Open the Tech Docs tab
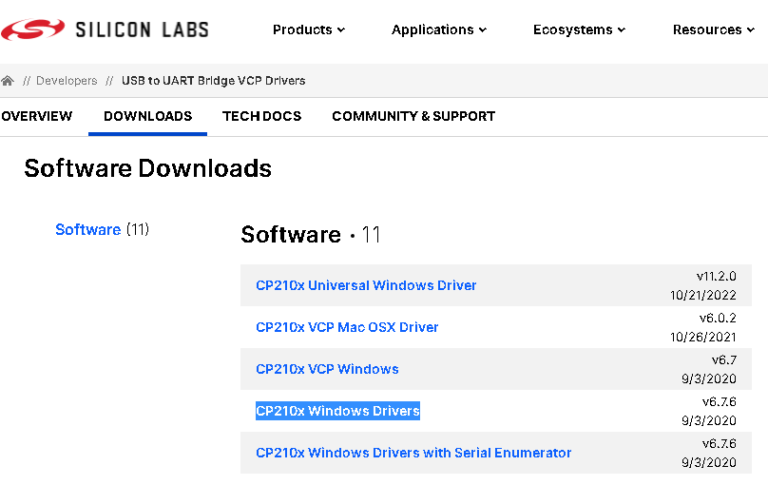Viewport: 768px width, 485px height. click(262, 116)
